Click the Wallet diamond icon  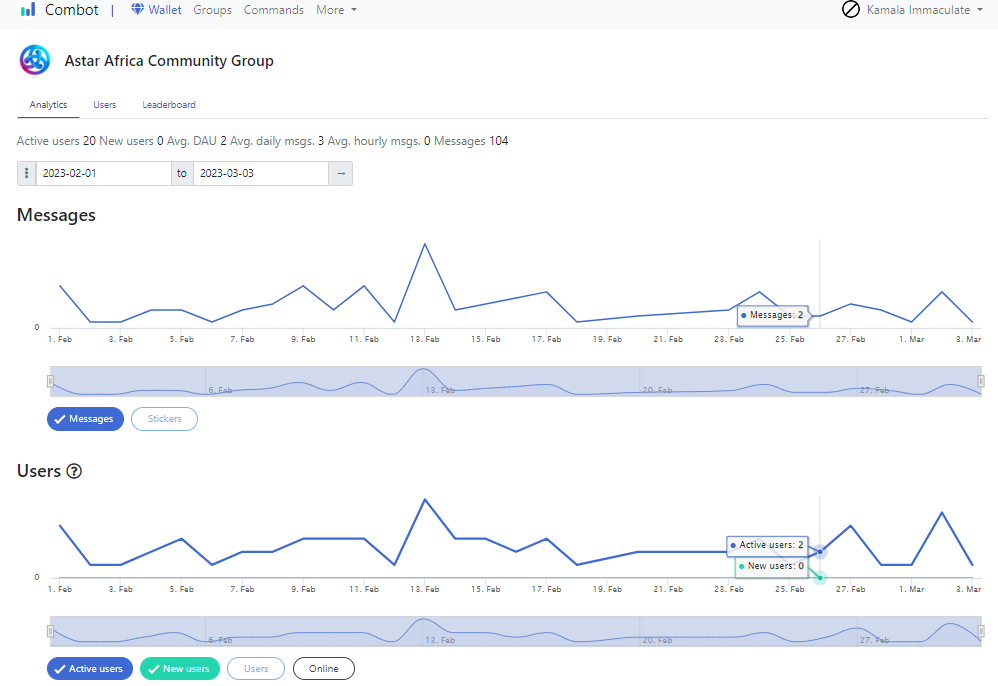[x=137, y=9]
